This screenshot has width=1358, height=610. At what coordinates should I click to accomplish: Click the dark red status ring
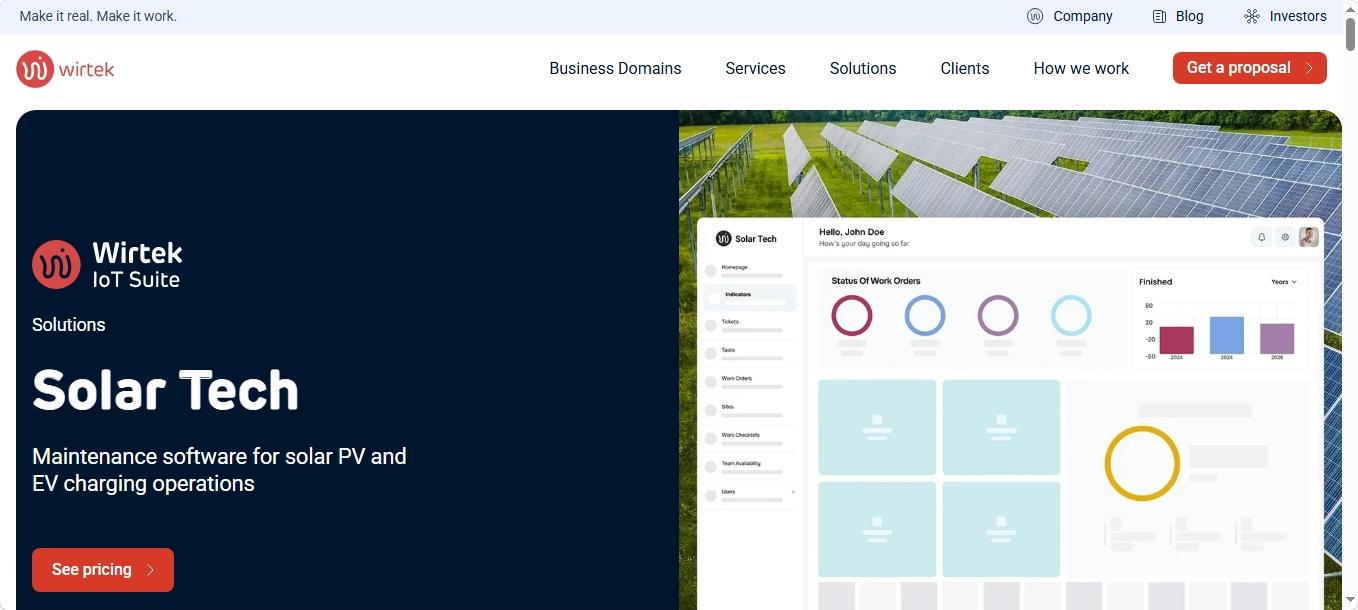pyautogui.click(x=852, y=315)
